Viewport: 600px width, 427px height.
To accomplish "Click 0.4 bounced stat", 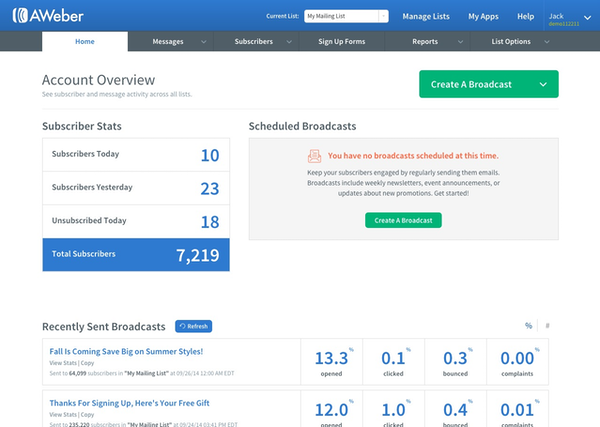I will (x=455, y=409).
